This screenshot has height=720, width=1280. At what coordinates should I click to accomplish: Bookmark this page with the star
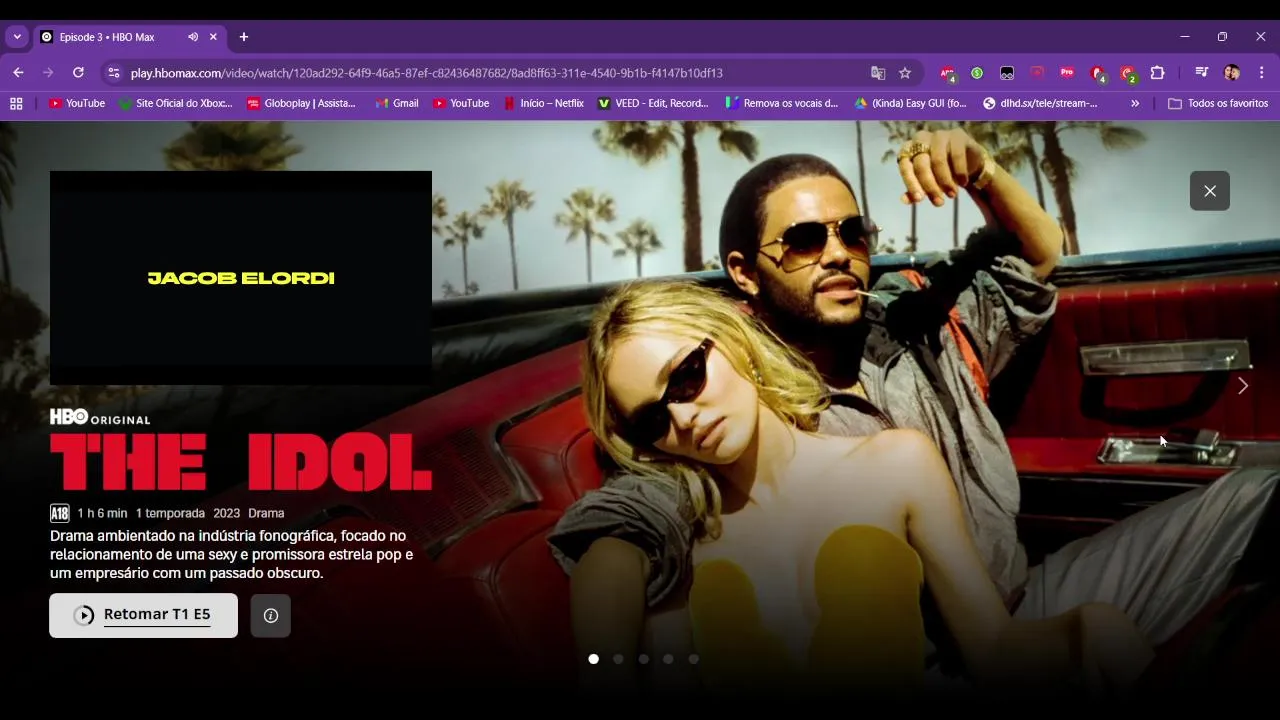(x=905, y=73)
